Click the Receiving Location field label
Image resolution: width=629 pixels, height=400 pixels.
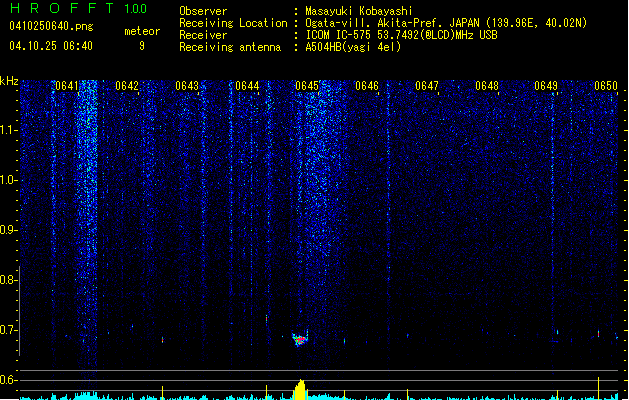pos(233,23)
